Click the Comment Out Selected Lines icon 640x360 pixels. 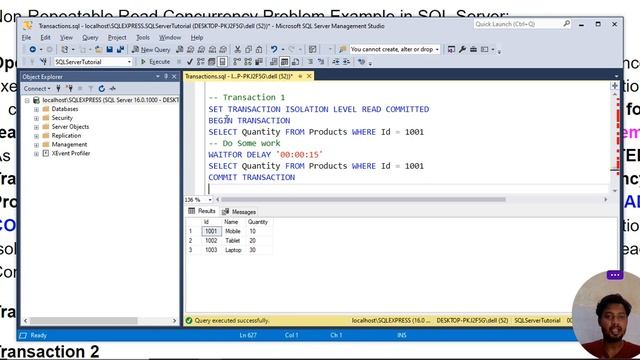click(x=310, y=62)
